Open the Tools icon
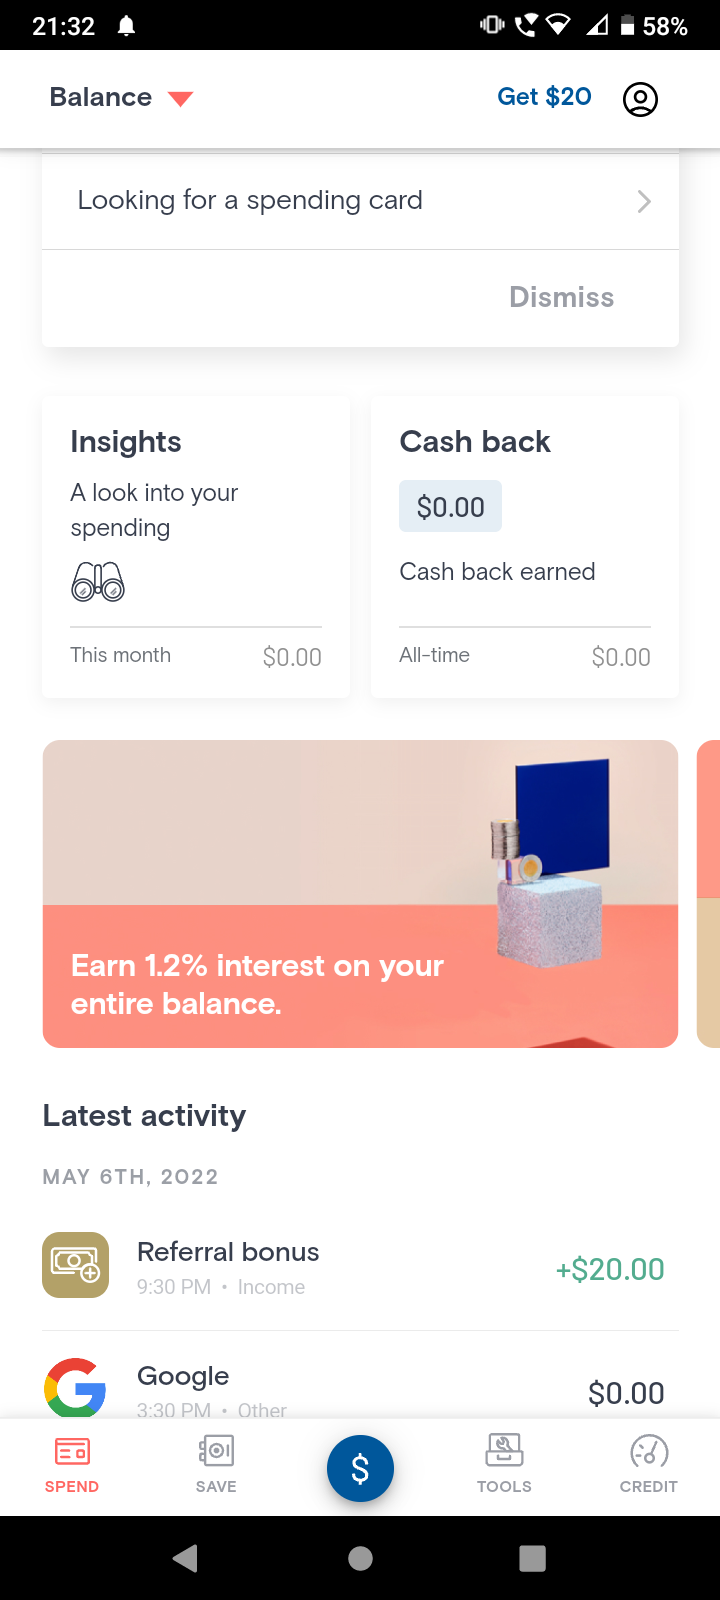This screenshot has width=720, height=1600. click(x=504, y=1451)
